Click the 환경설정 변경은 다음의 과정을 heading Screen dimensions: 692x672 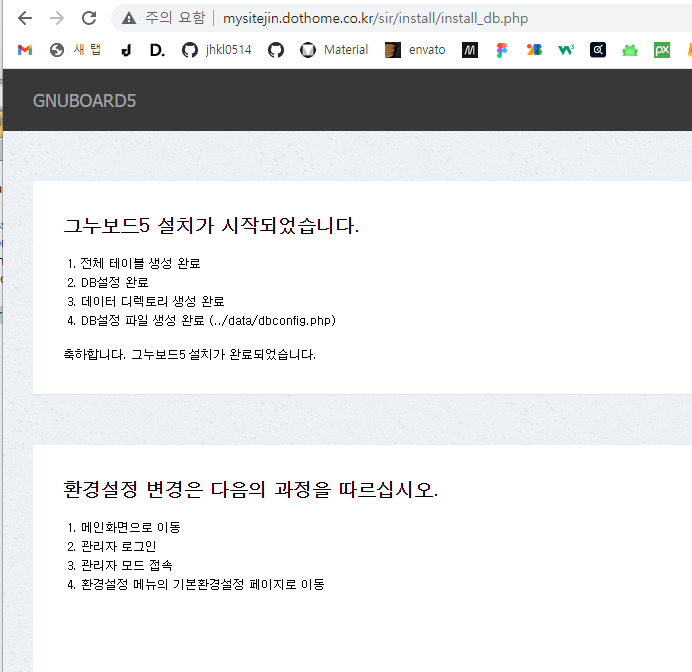click(x=251, y=489)
